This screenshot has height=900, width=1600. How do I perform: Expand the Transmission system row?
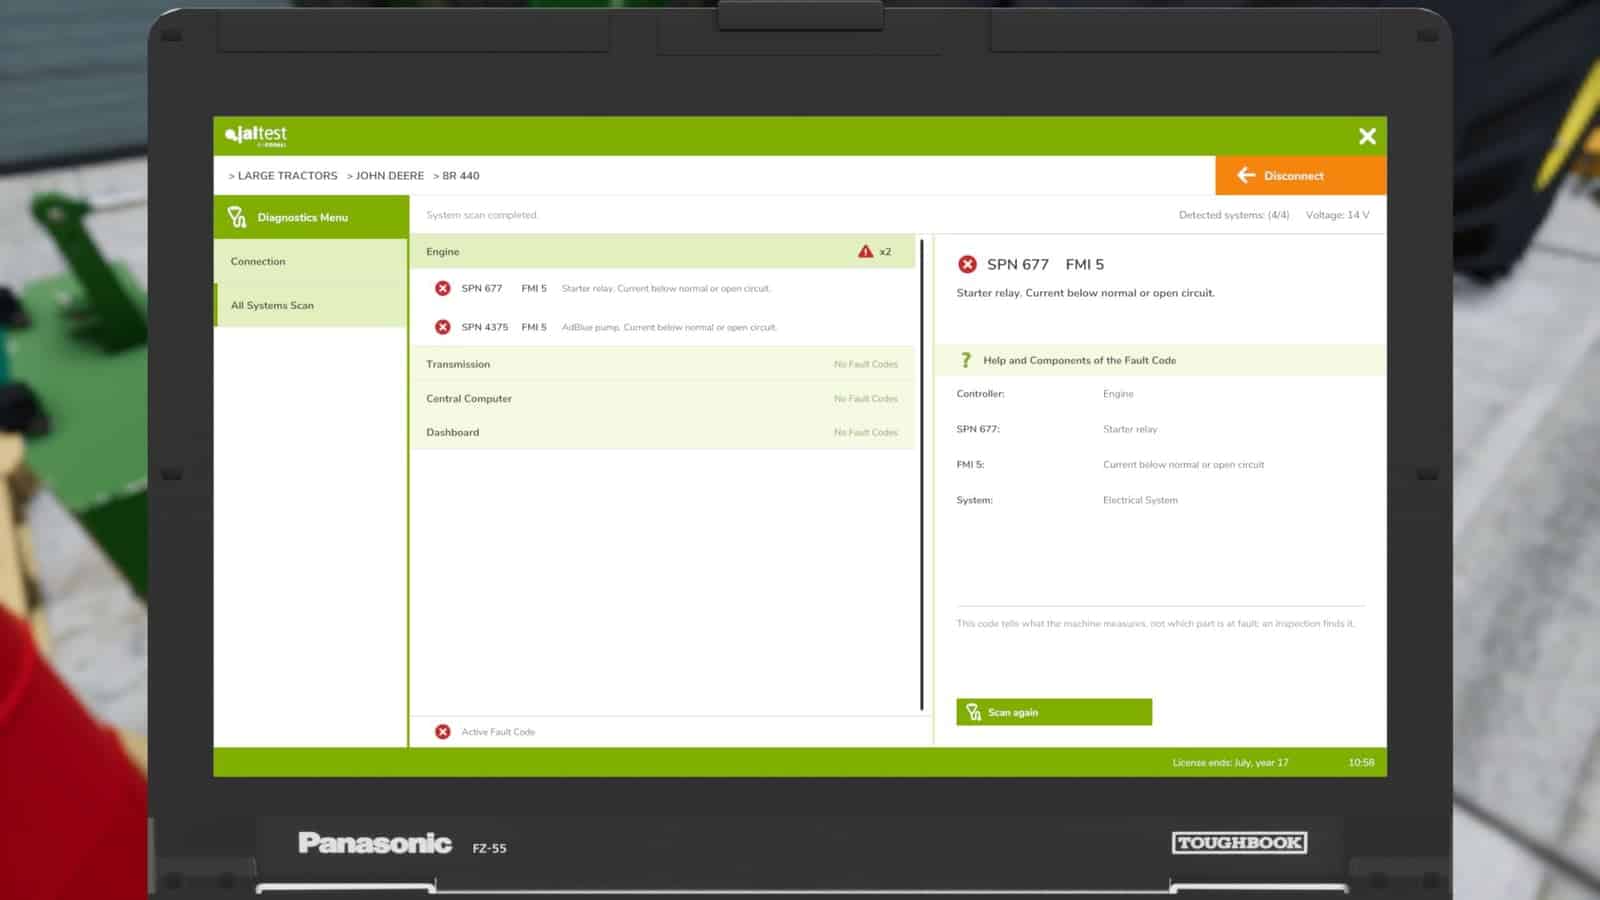coord(663,364)
